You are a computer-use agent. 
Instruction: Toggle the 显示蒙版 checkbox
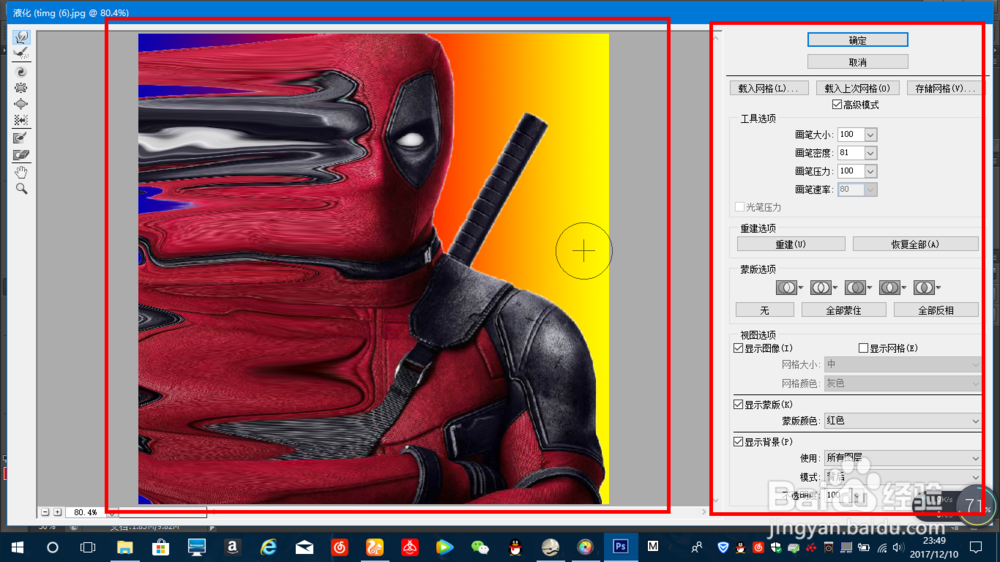(738, 404)
